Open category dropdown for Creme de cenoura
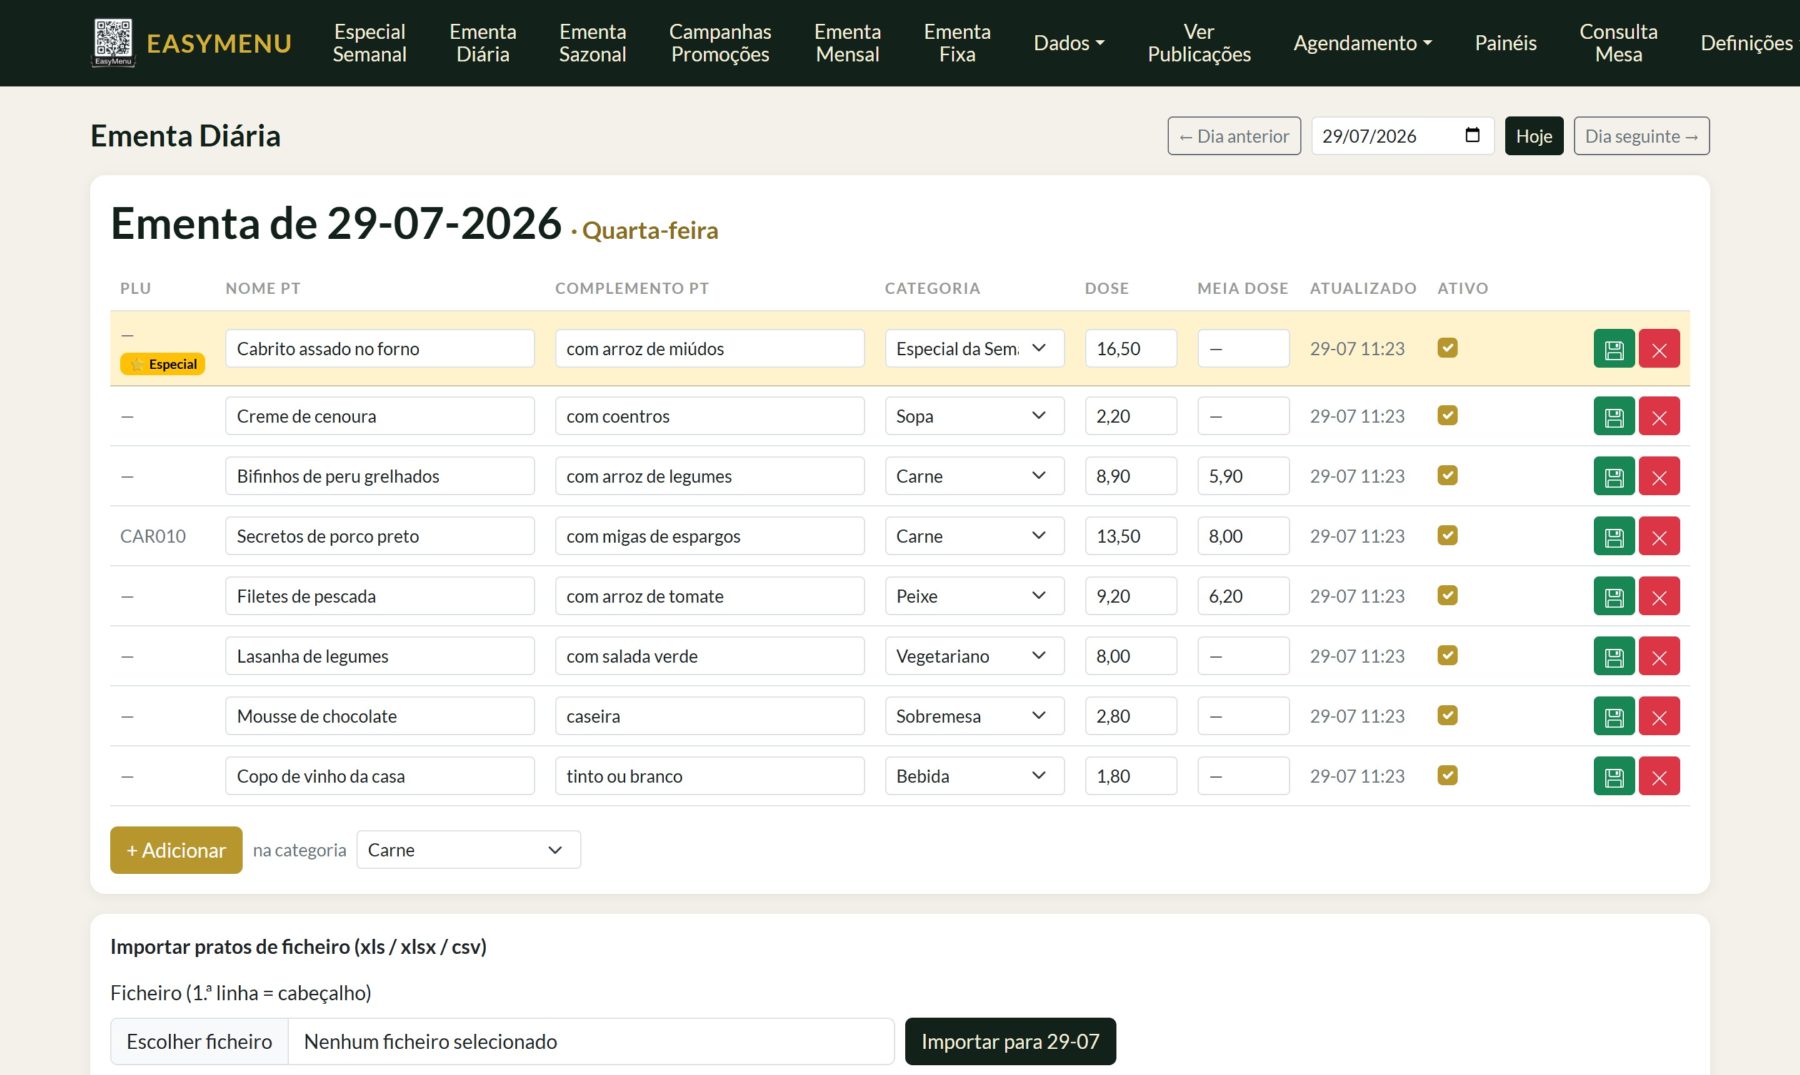 point(974,416)
